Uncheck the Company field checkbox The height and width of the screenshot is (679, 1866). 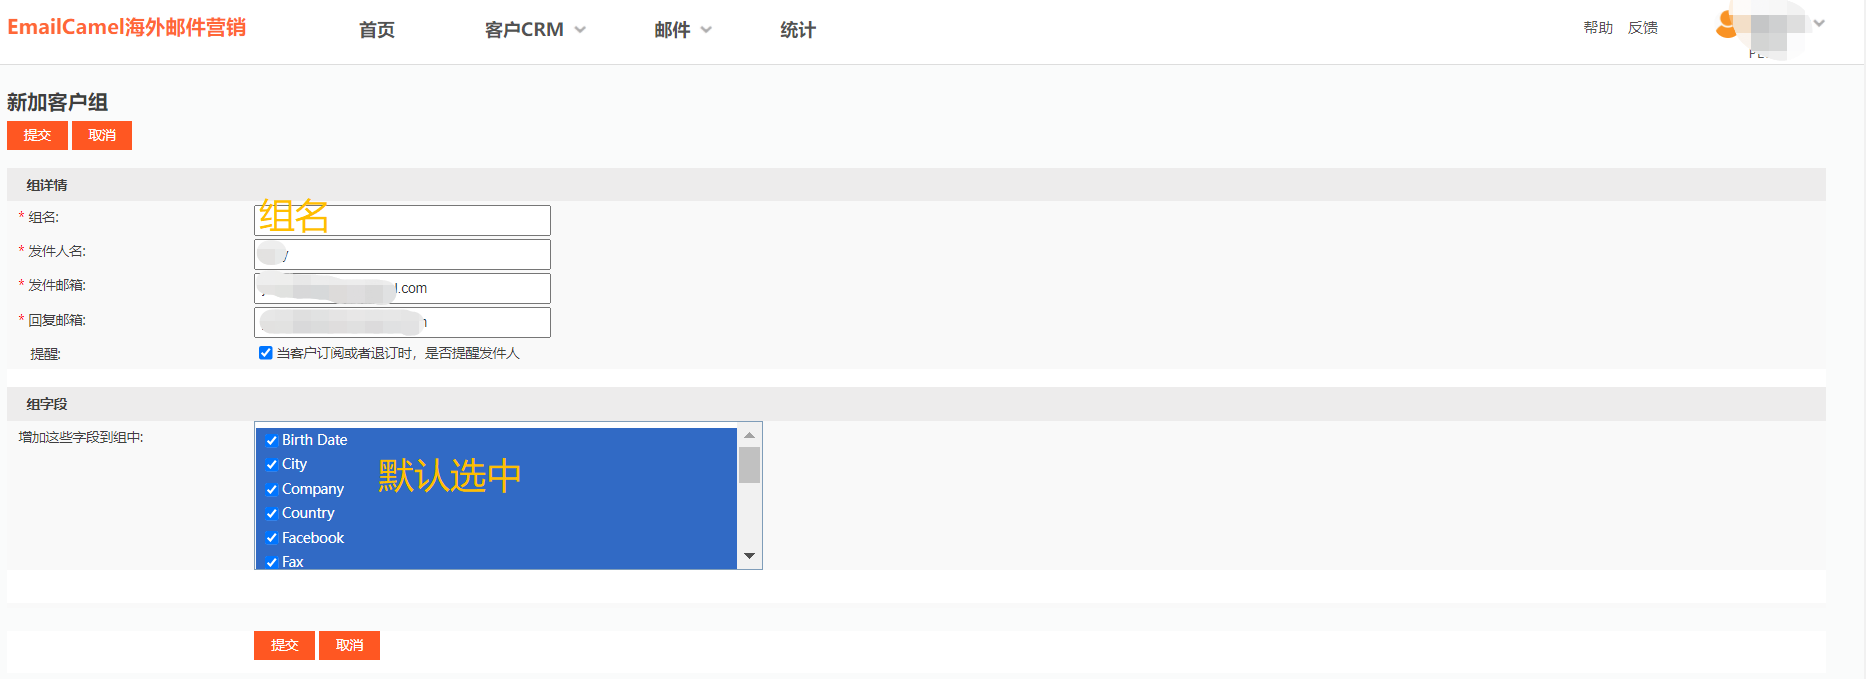click(x=271, y=489)
